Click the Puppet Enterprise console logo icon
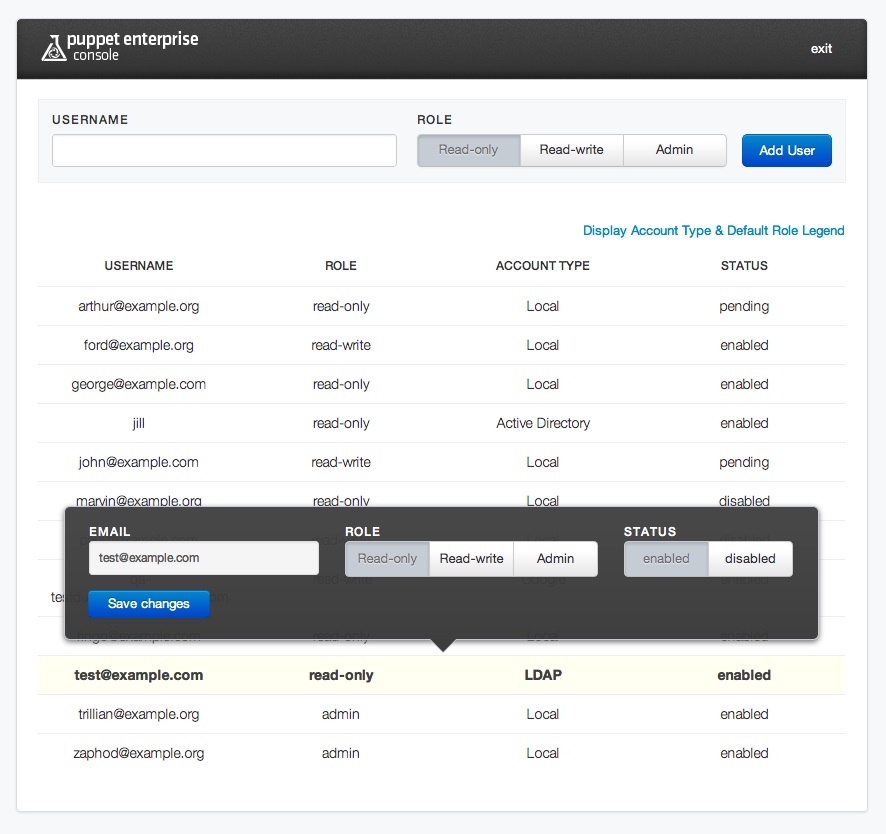The image size is (886, 834). click(54, 48)
